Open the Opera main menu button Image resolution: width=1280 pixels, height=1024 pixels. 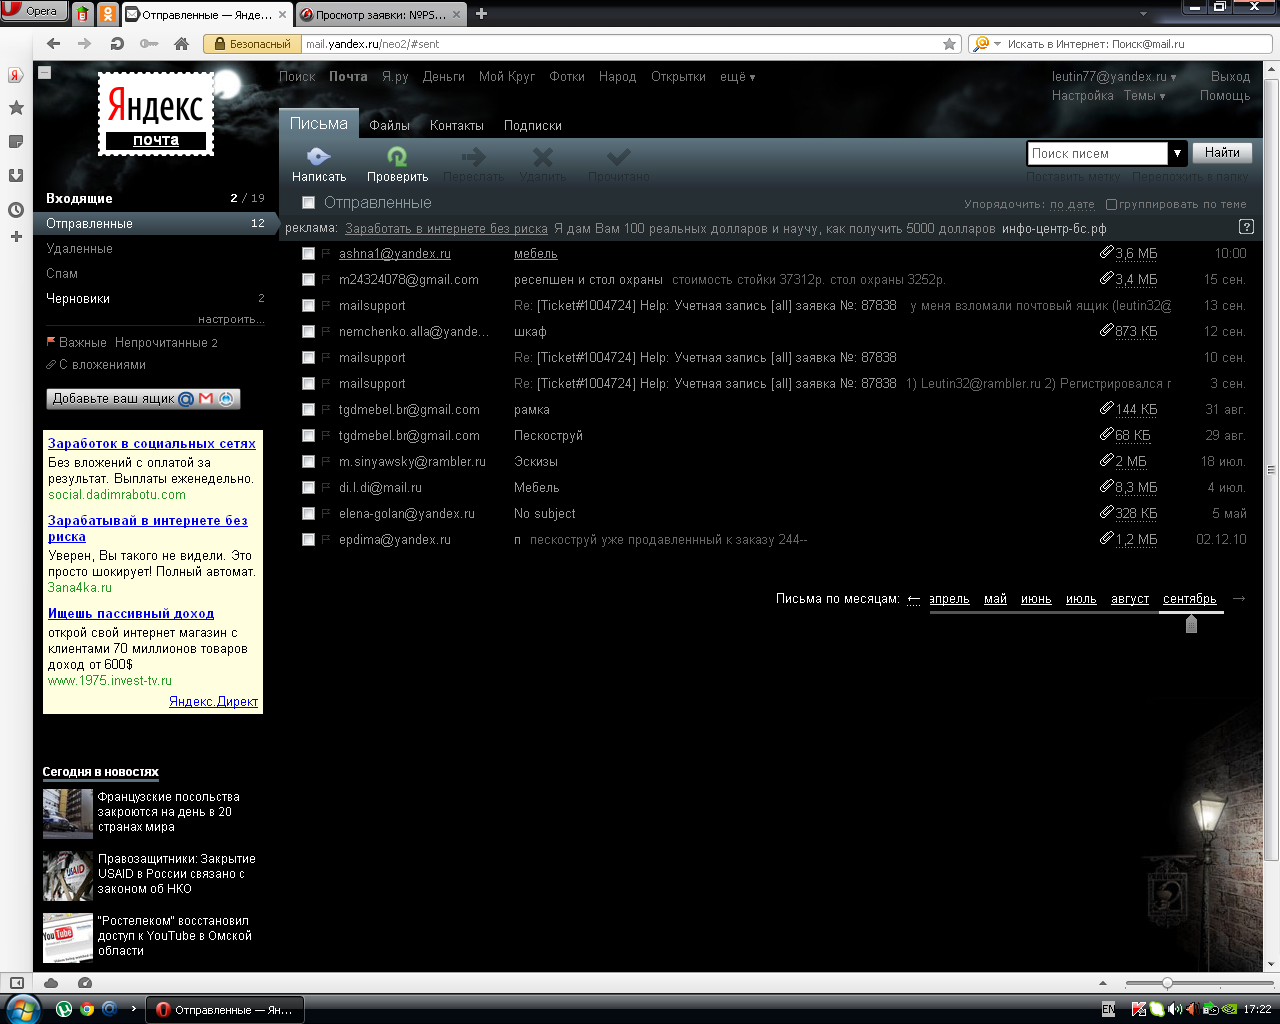(x=35, y=11)
